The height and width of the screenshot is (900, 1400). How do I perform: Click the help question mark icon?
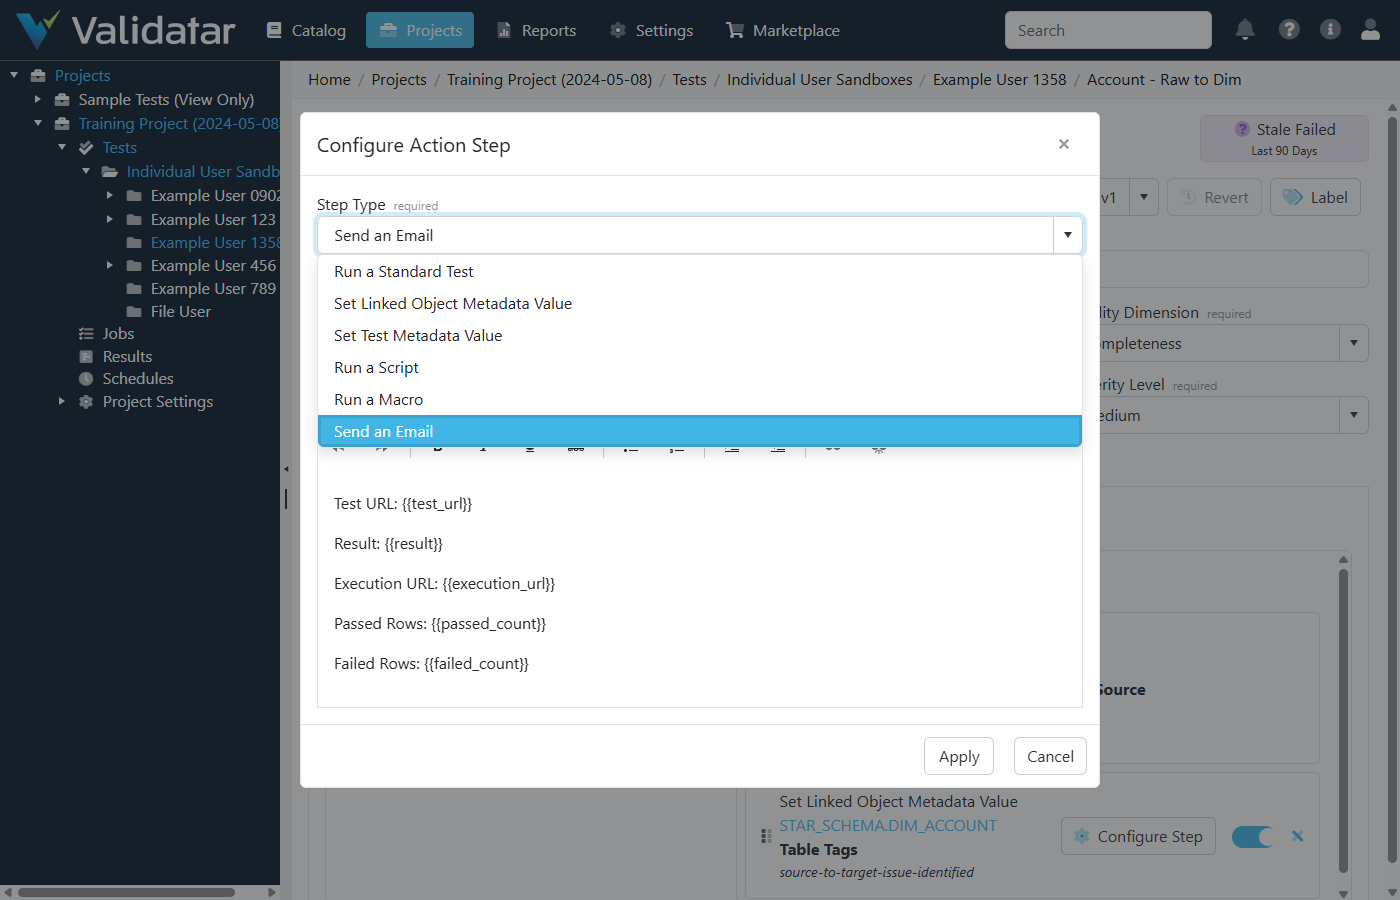(x=1289, y=30)
